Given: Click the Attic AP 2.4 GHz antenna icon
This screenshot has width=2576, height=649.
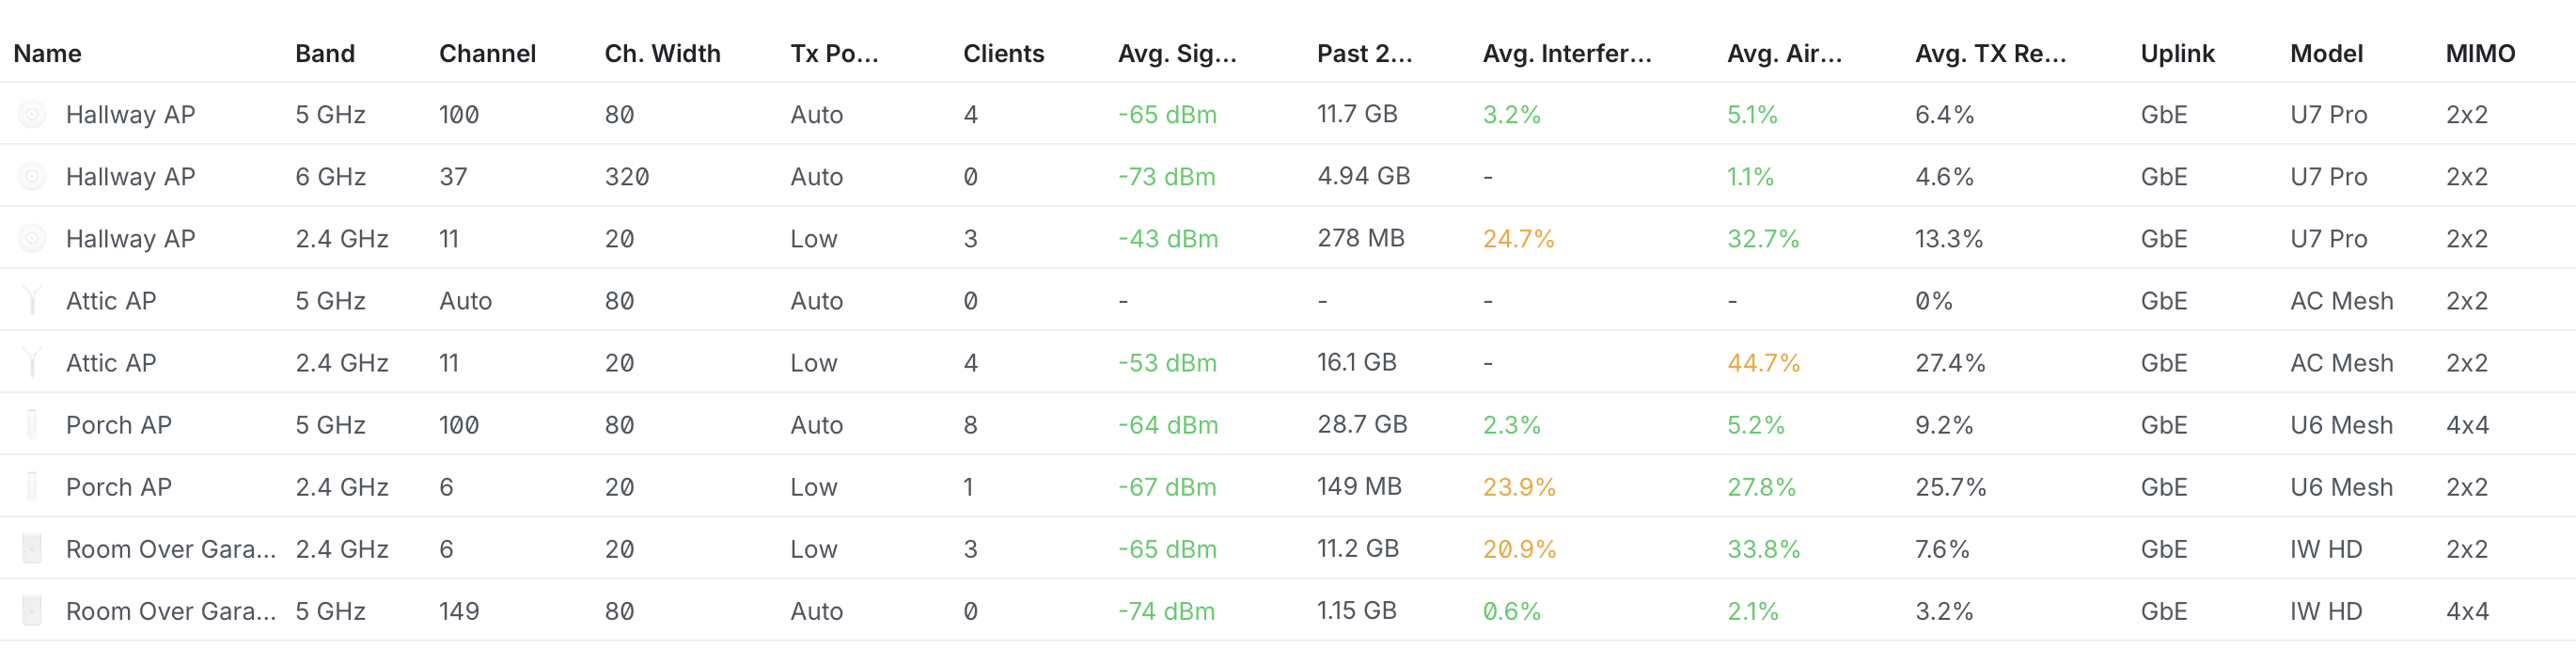Looking at the screenshot, I should [32, 363].
